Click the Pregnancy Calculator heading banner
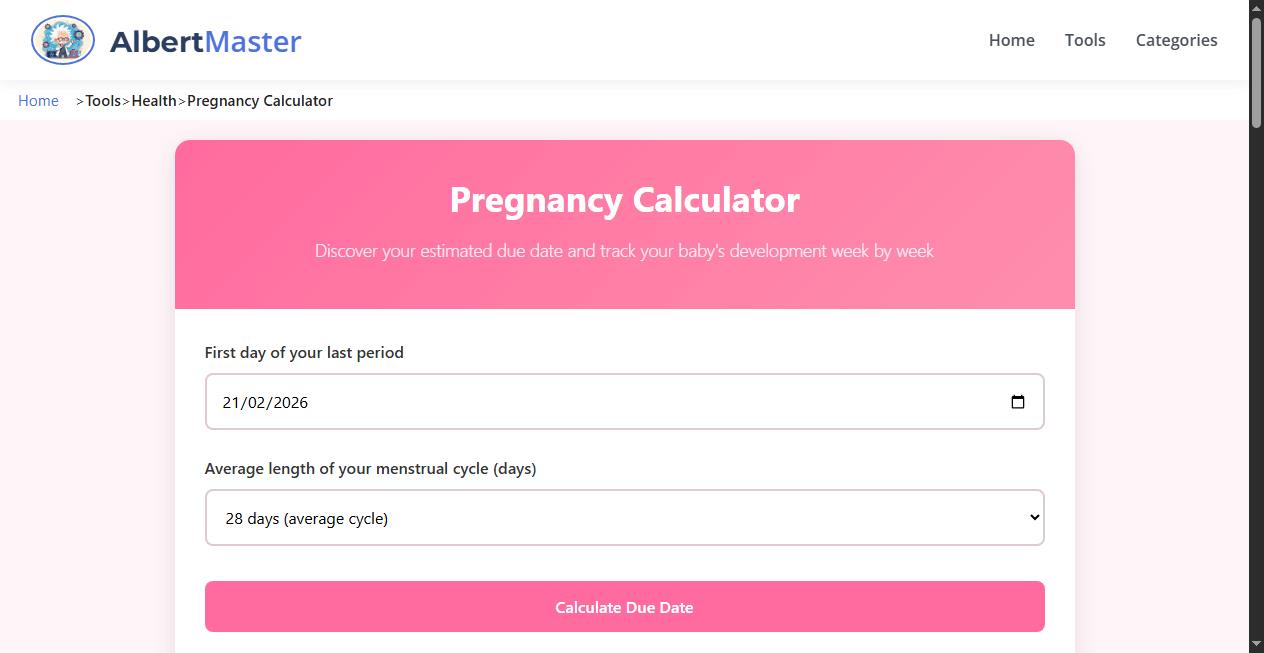Viewport: 1264px width, 653px height. click(624, 200)
